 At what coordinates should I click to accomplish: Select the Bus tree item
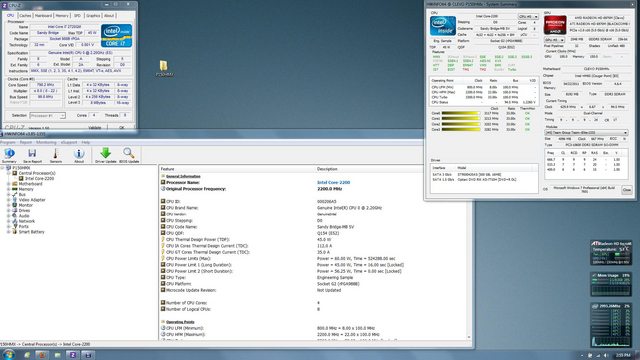tap(22, 195)
